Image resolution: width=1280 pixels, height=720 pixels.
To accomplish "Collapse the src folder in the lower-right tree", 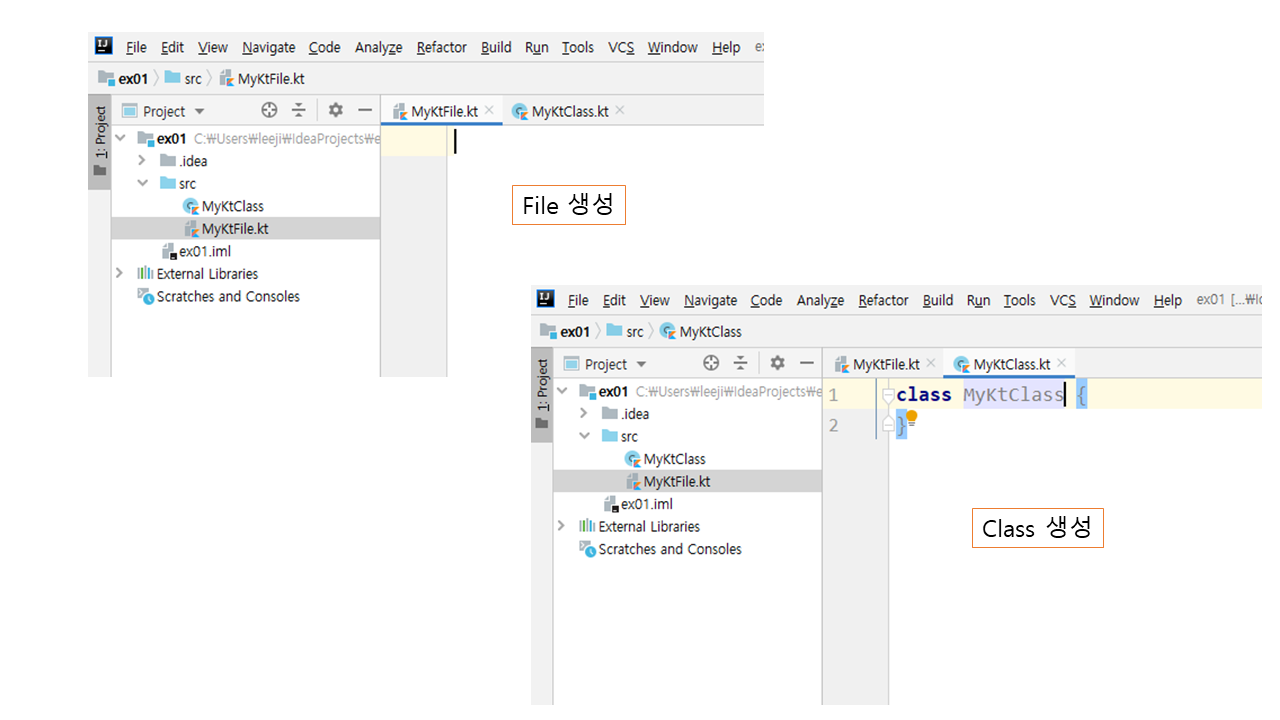I will coord(584,436).
